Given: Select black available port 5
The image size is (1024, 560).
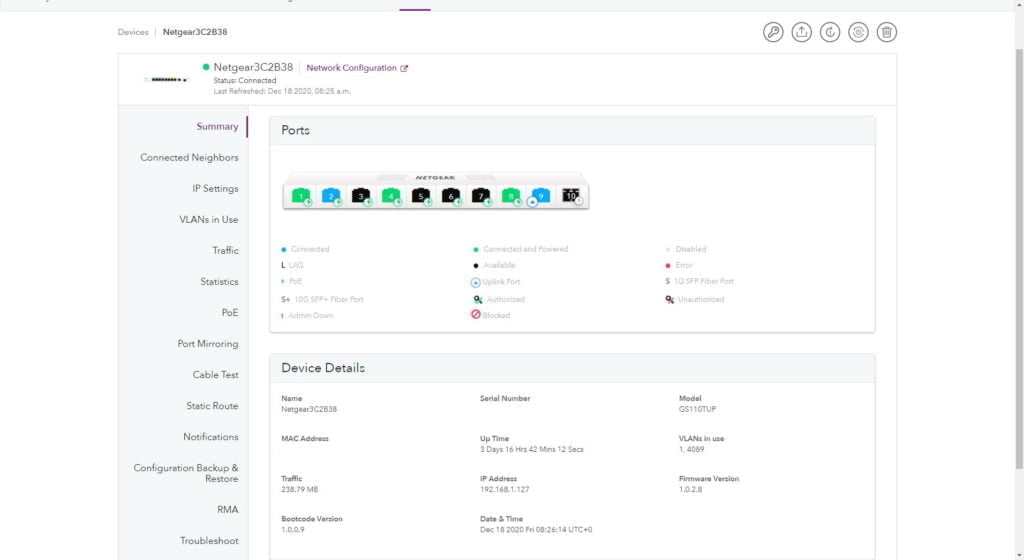Looking at the screenshot, I should pyautogui.click(x=421, y=196).
